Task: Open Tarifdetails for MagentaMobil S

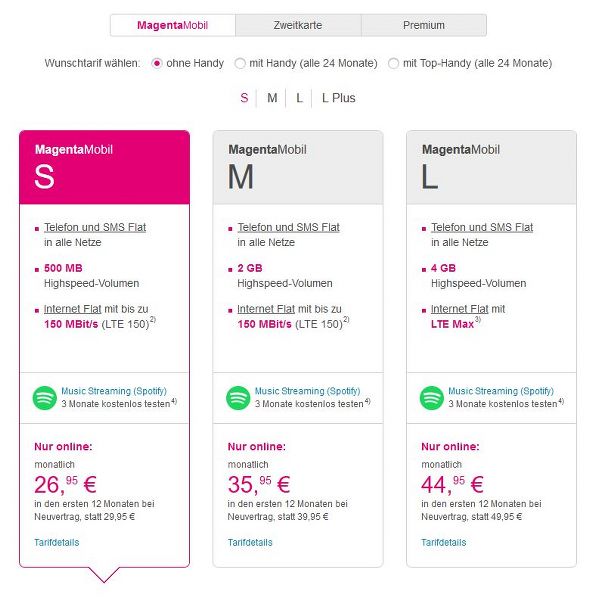Action: click(57, 542)
